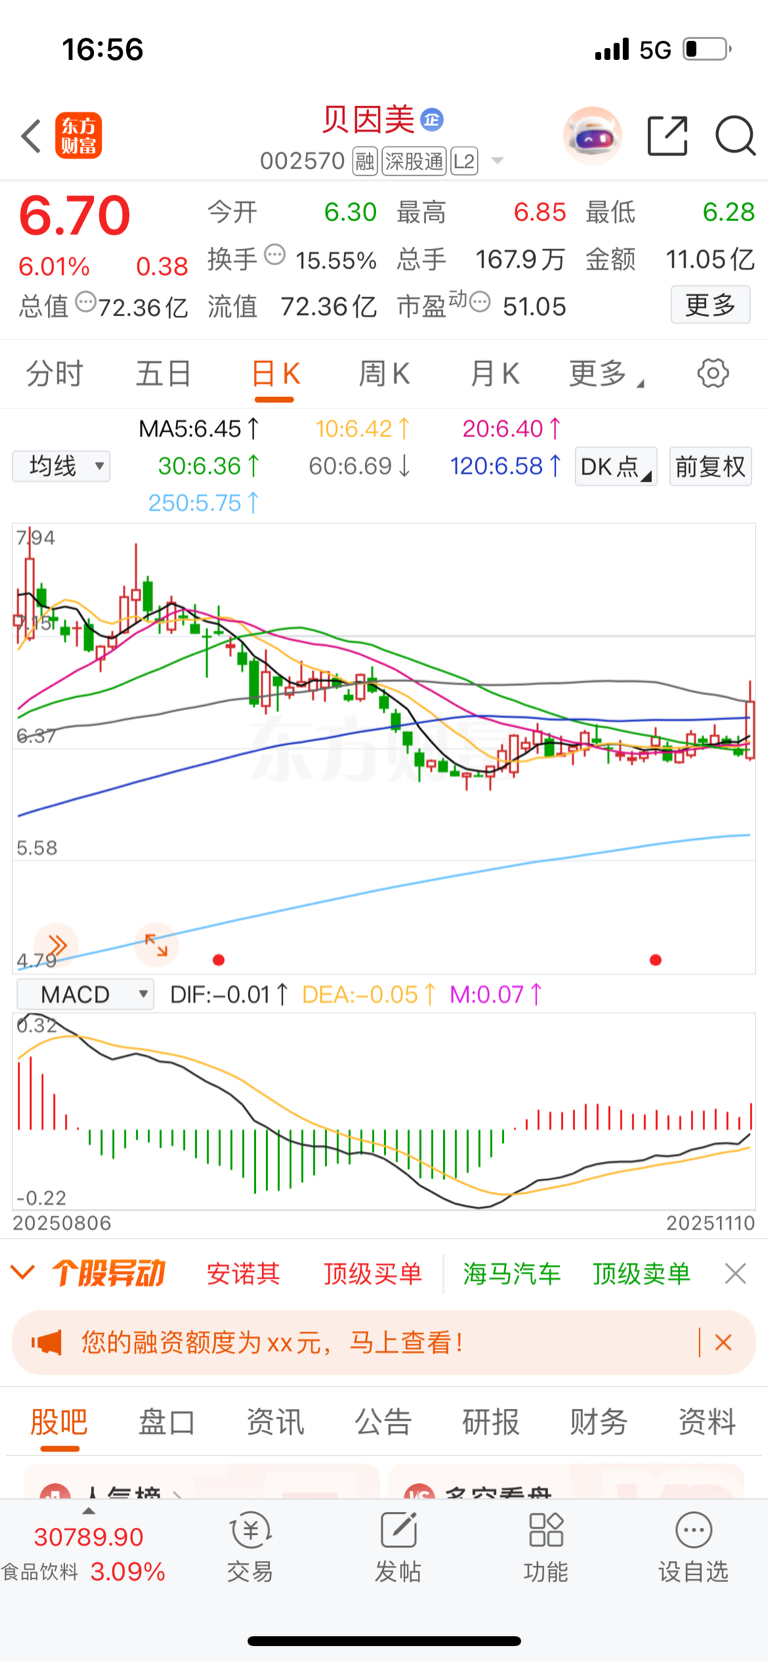Open the 均线 indicator dropdown
This screenshot has height=1663, width=768.
coord(61,466)
